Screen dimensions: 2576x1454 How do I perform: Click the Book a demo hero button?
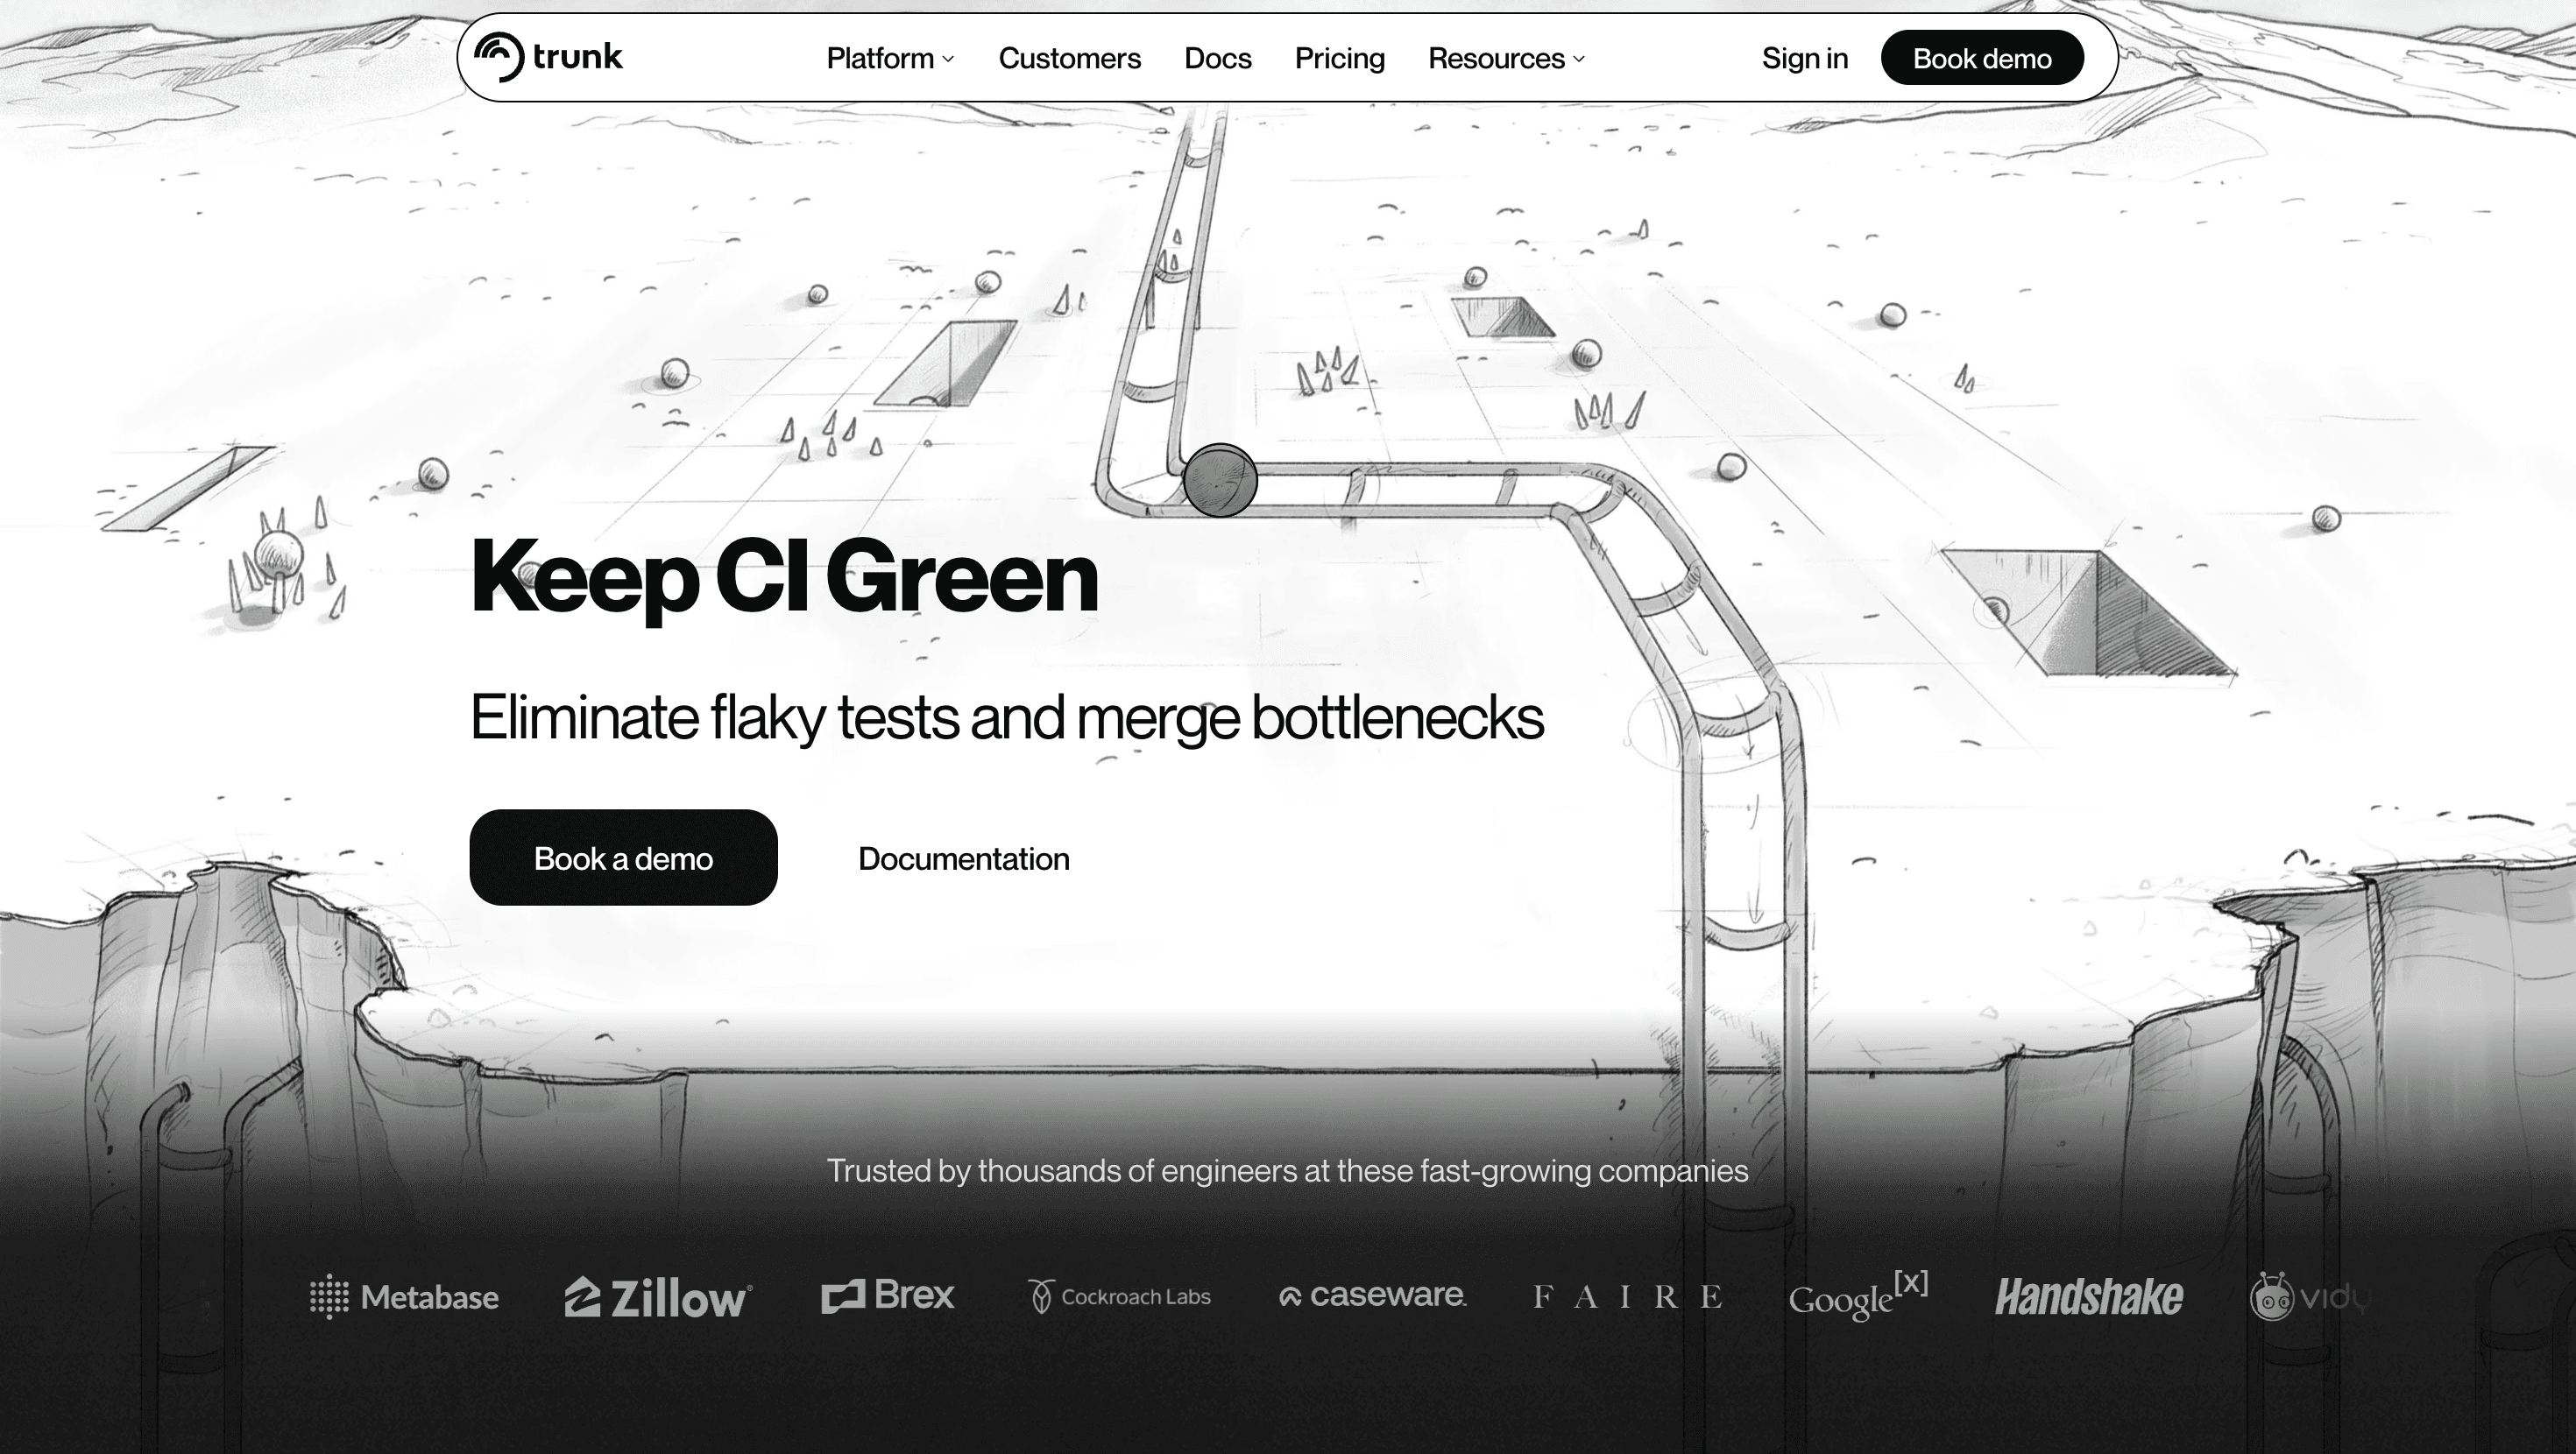click(x=623, y=858)
